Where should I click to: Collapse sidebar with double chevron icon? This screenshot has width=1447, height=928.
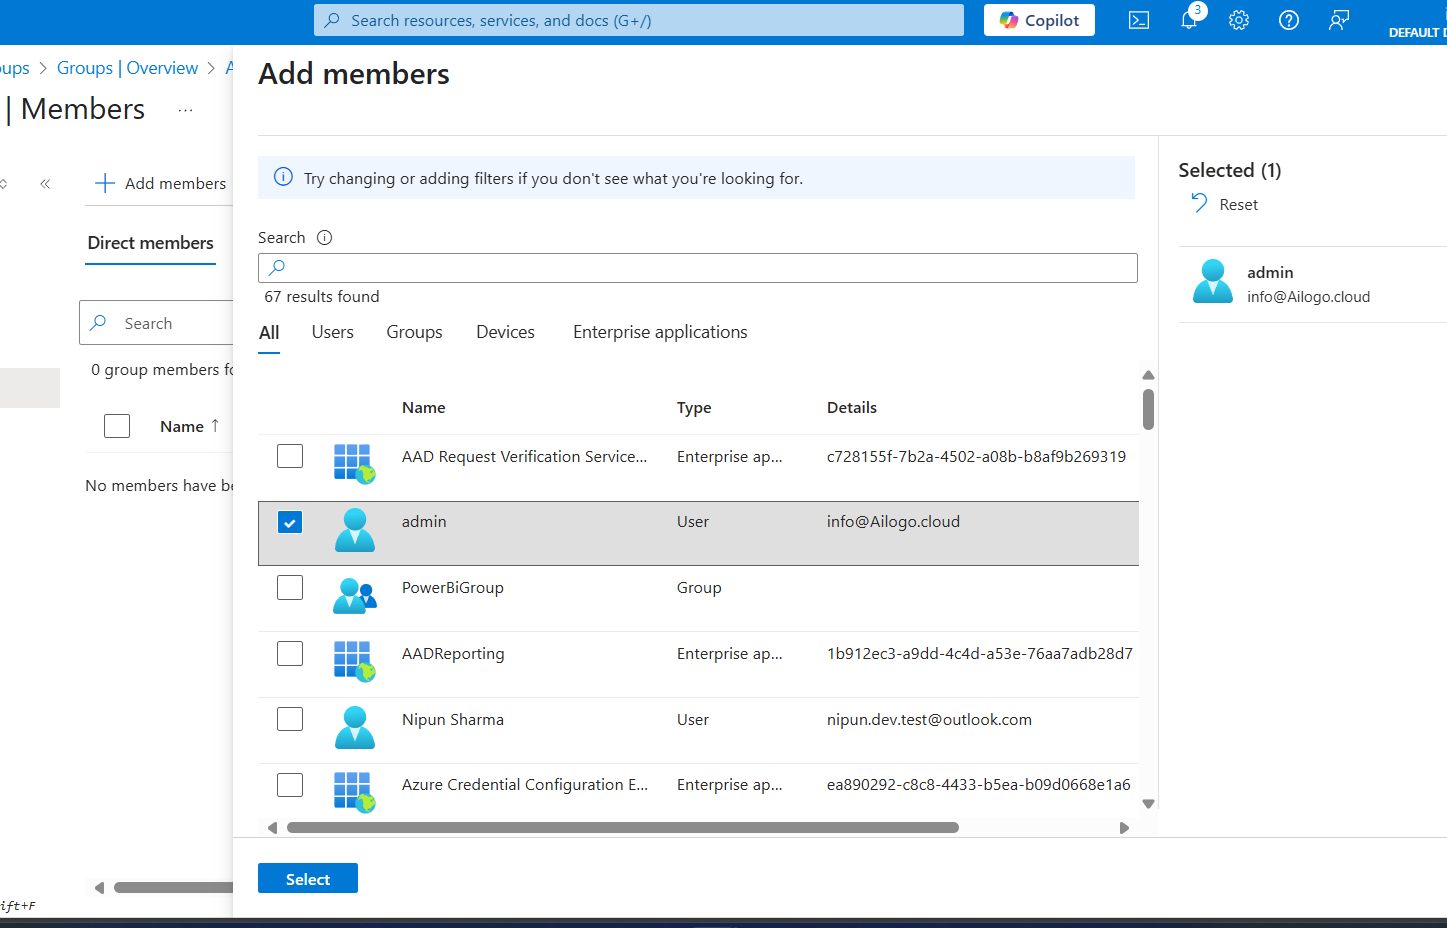click(45, 184)
